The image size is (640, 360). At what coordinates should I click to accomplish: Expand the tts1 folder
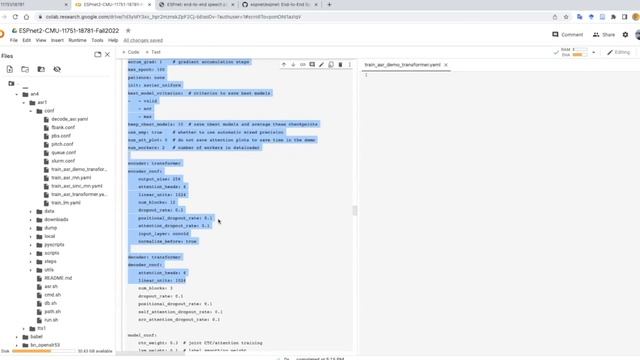click(24, 329)
